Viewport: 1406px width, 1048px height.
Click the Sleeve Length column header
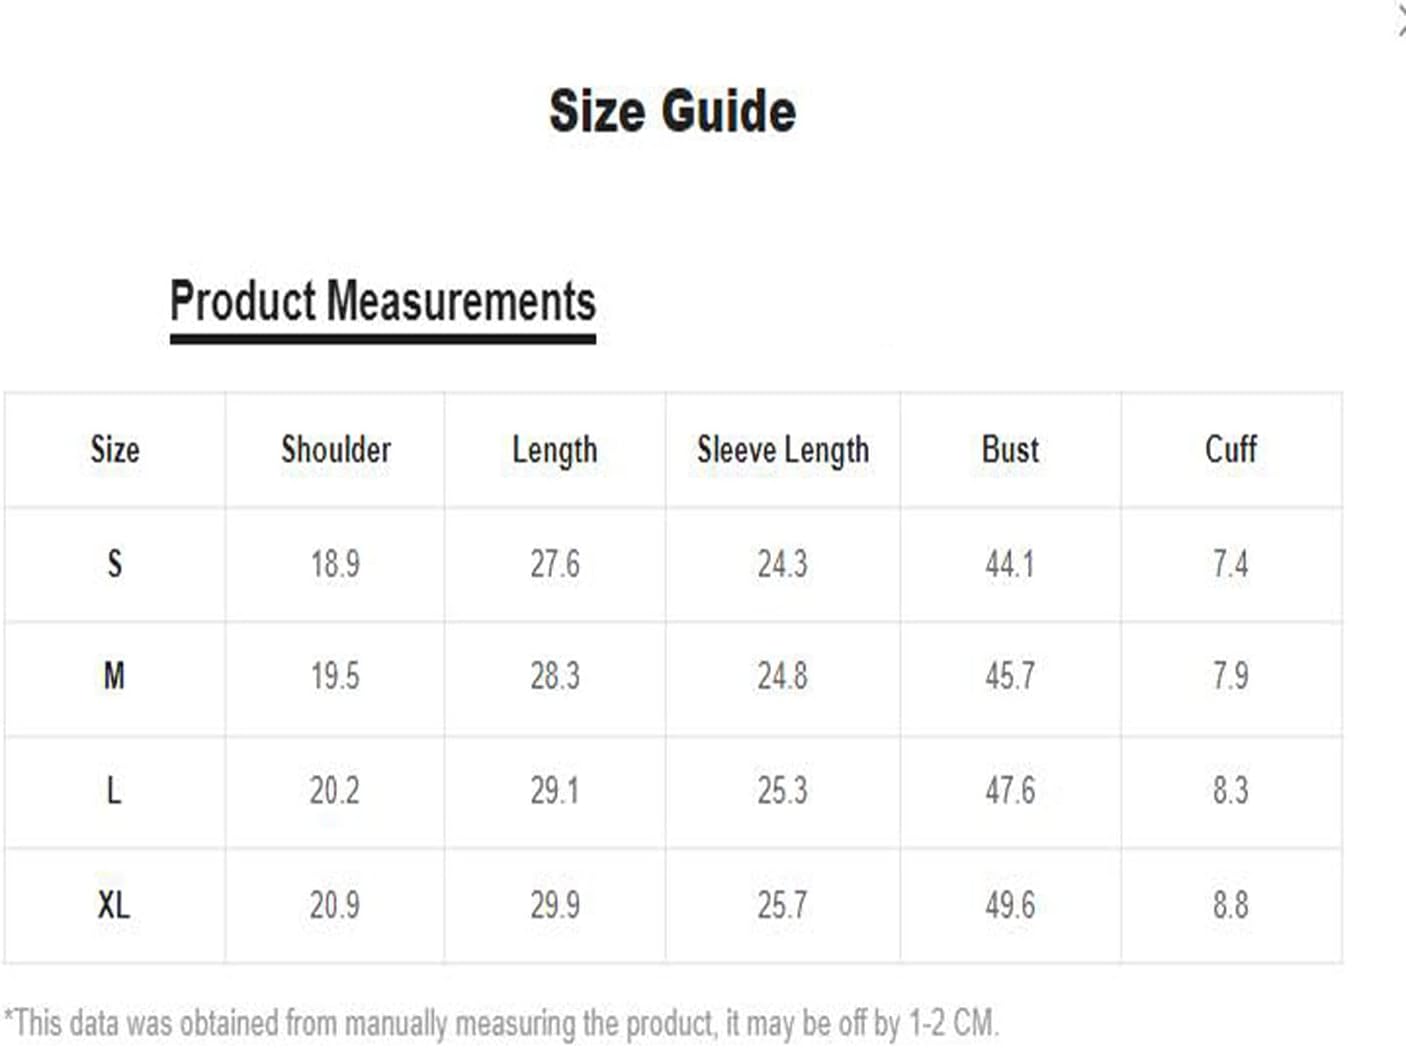click(x=783, y=450)
